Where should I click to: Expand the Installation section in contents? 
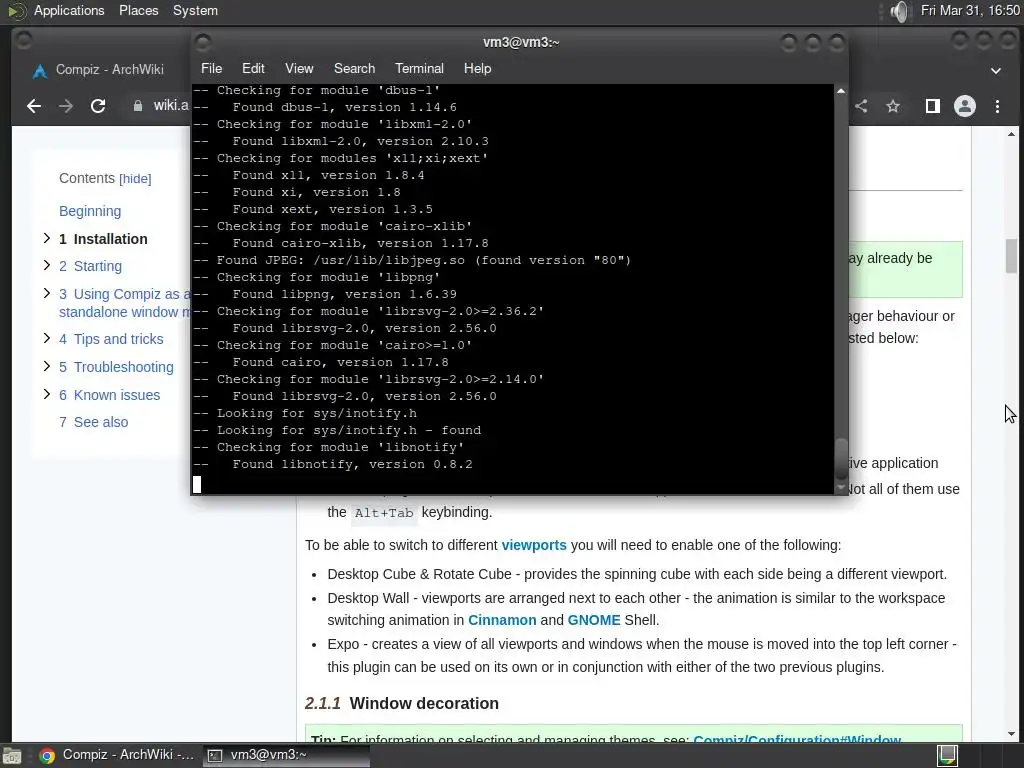[46, 238]
